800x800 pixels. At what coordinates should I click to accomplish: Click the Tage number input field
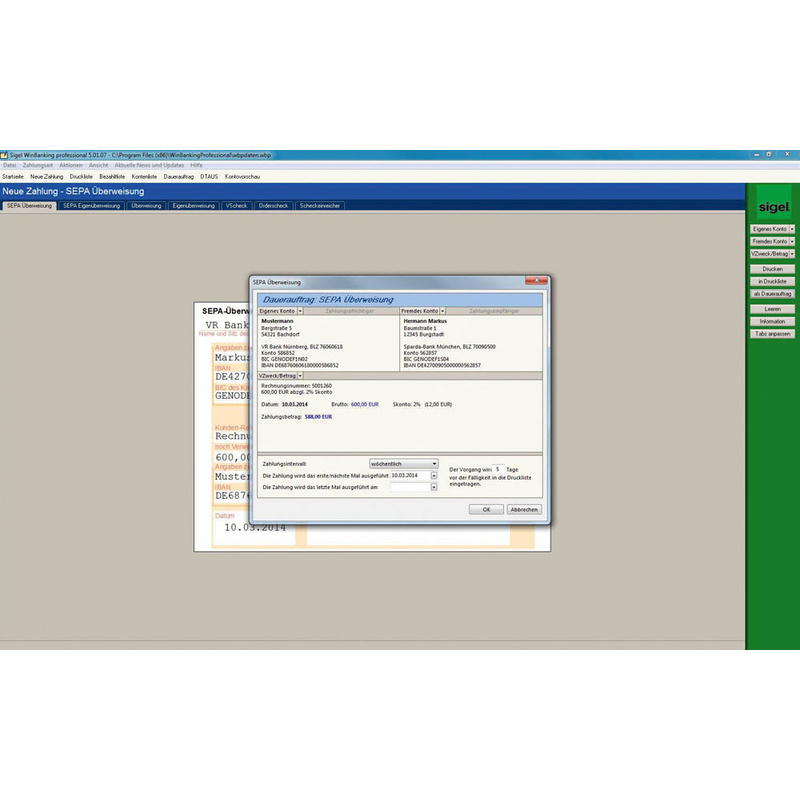click(x=498, y=468)
